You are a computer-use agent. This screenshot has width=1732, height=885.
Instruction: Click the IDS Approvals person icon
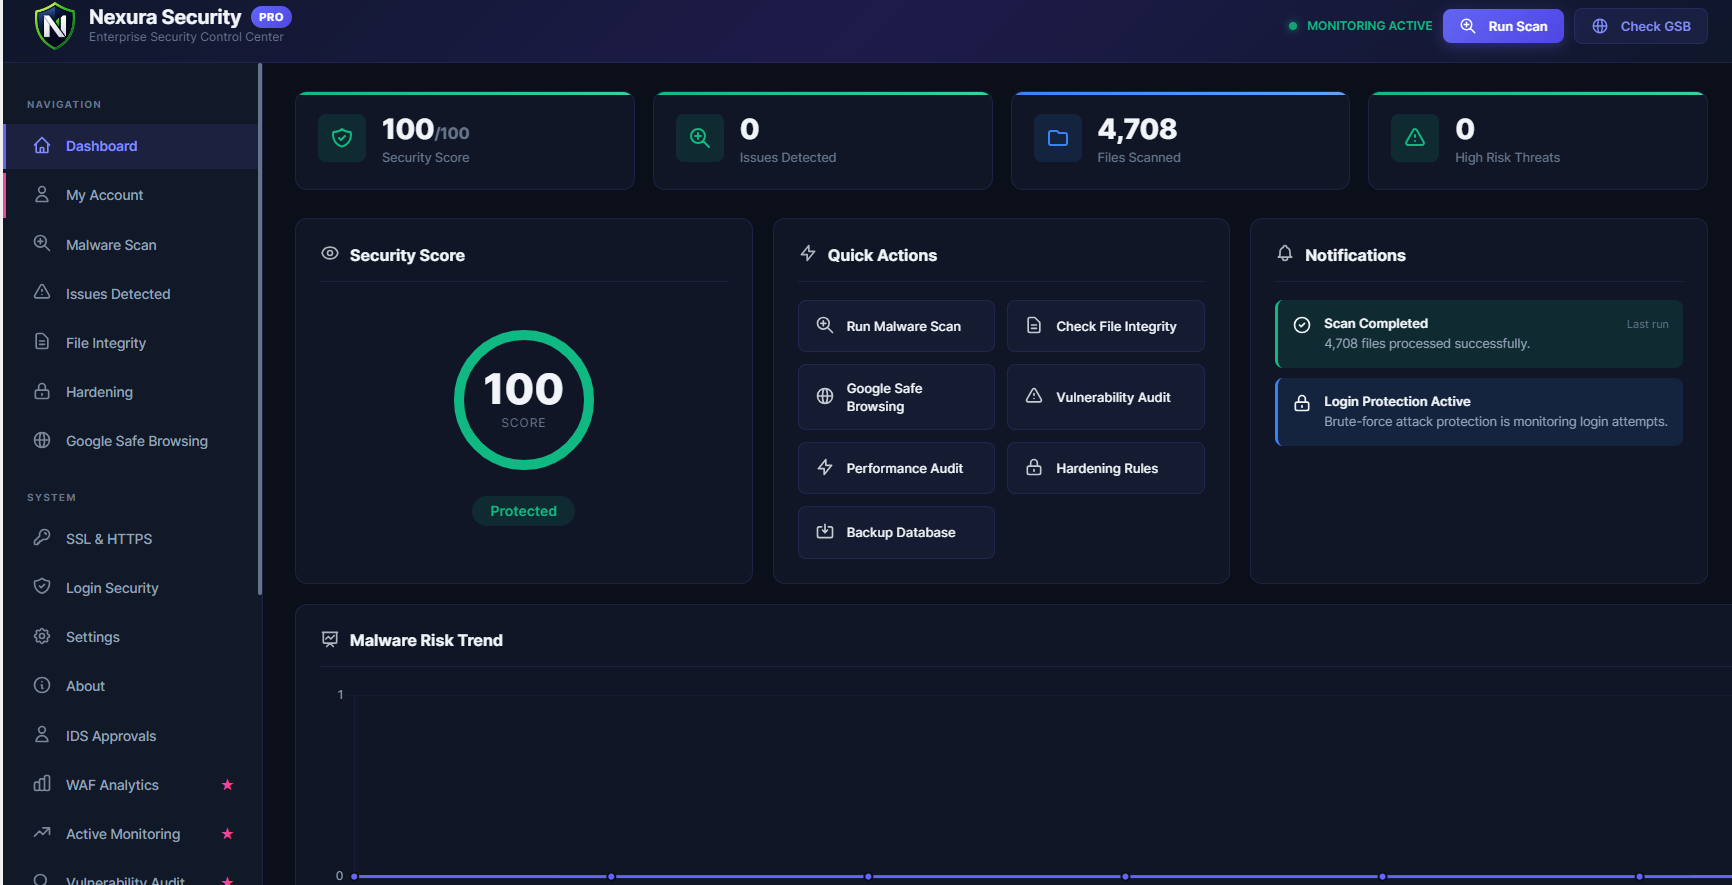pos(42,734)
